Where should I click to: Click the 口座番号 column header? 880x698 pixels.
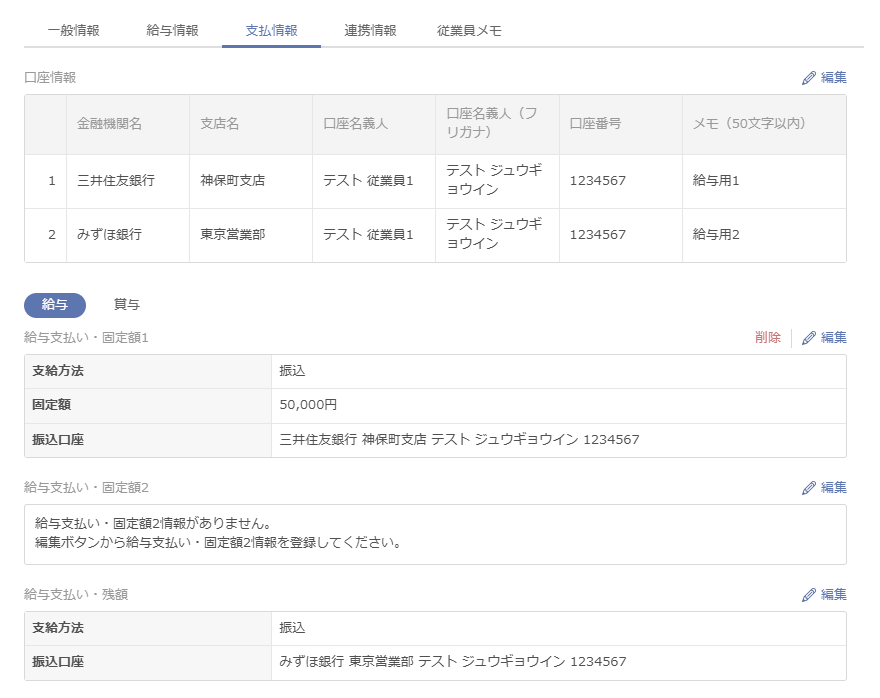point(596,124)
